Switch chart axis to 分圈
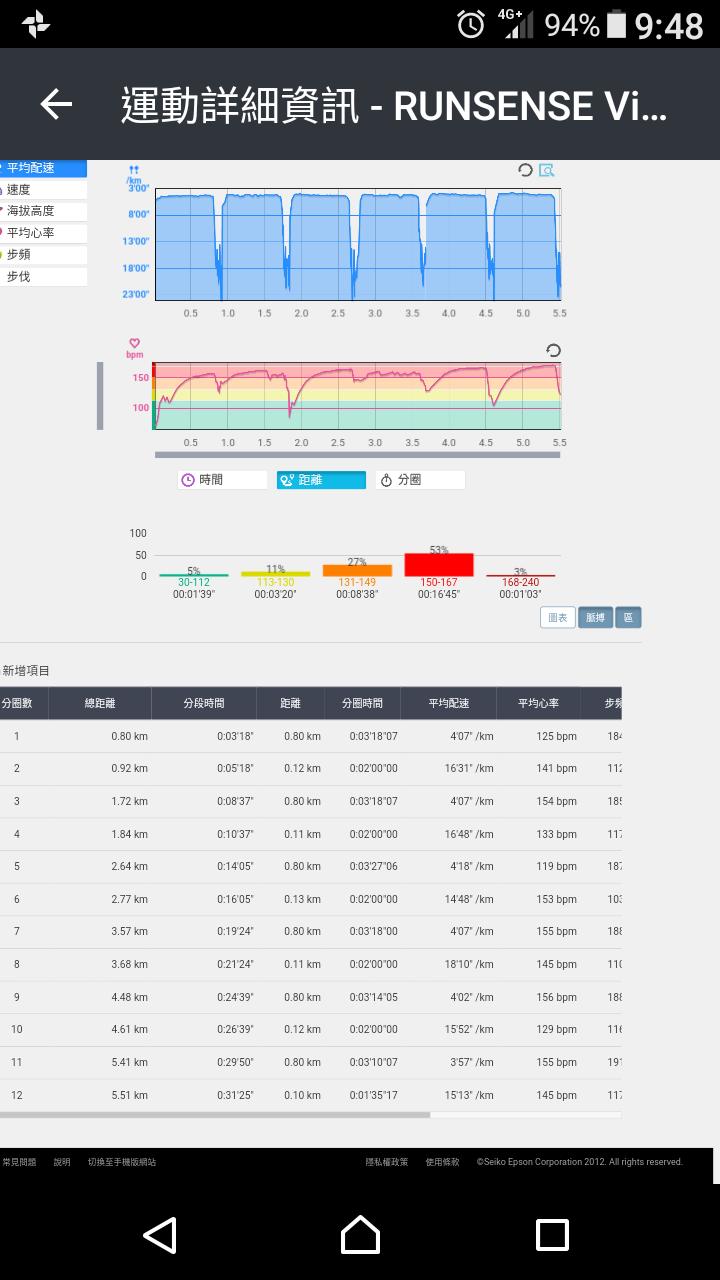The image size is (720, 1280). pos(420,480)
